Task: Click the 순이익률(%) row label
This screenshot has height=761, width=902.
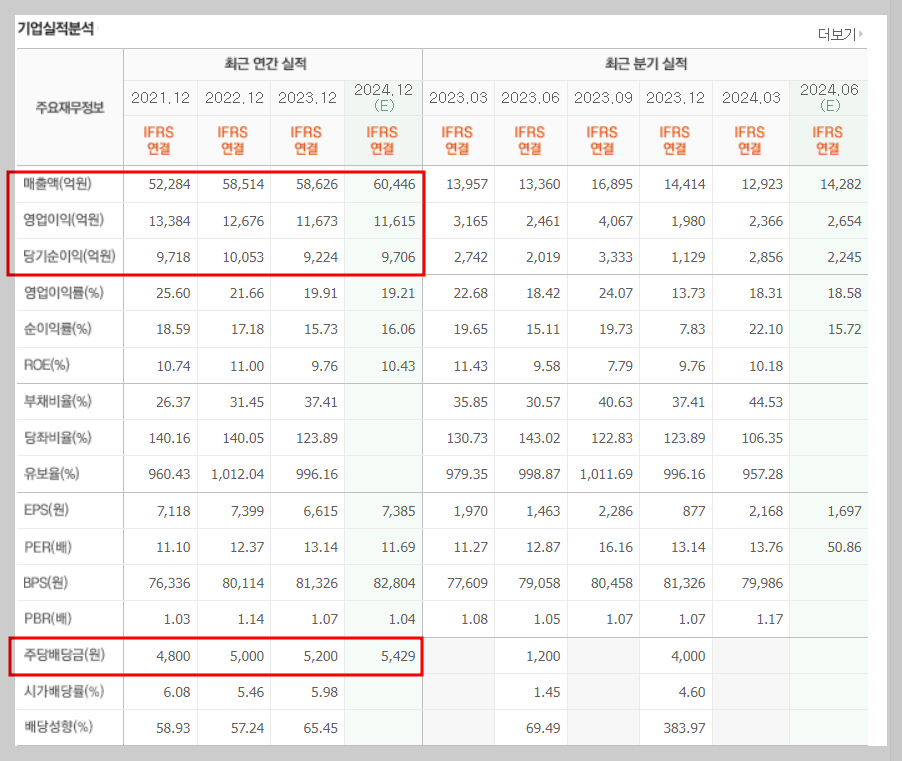Action: click(x=58, y=329)
